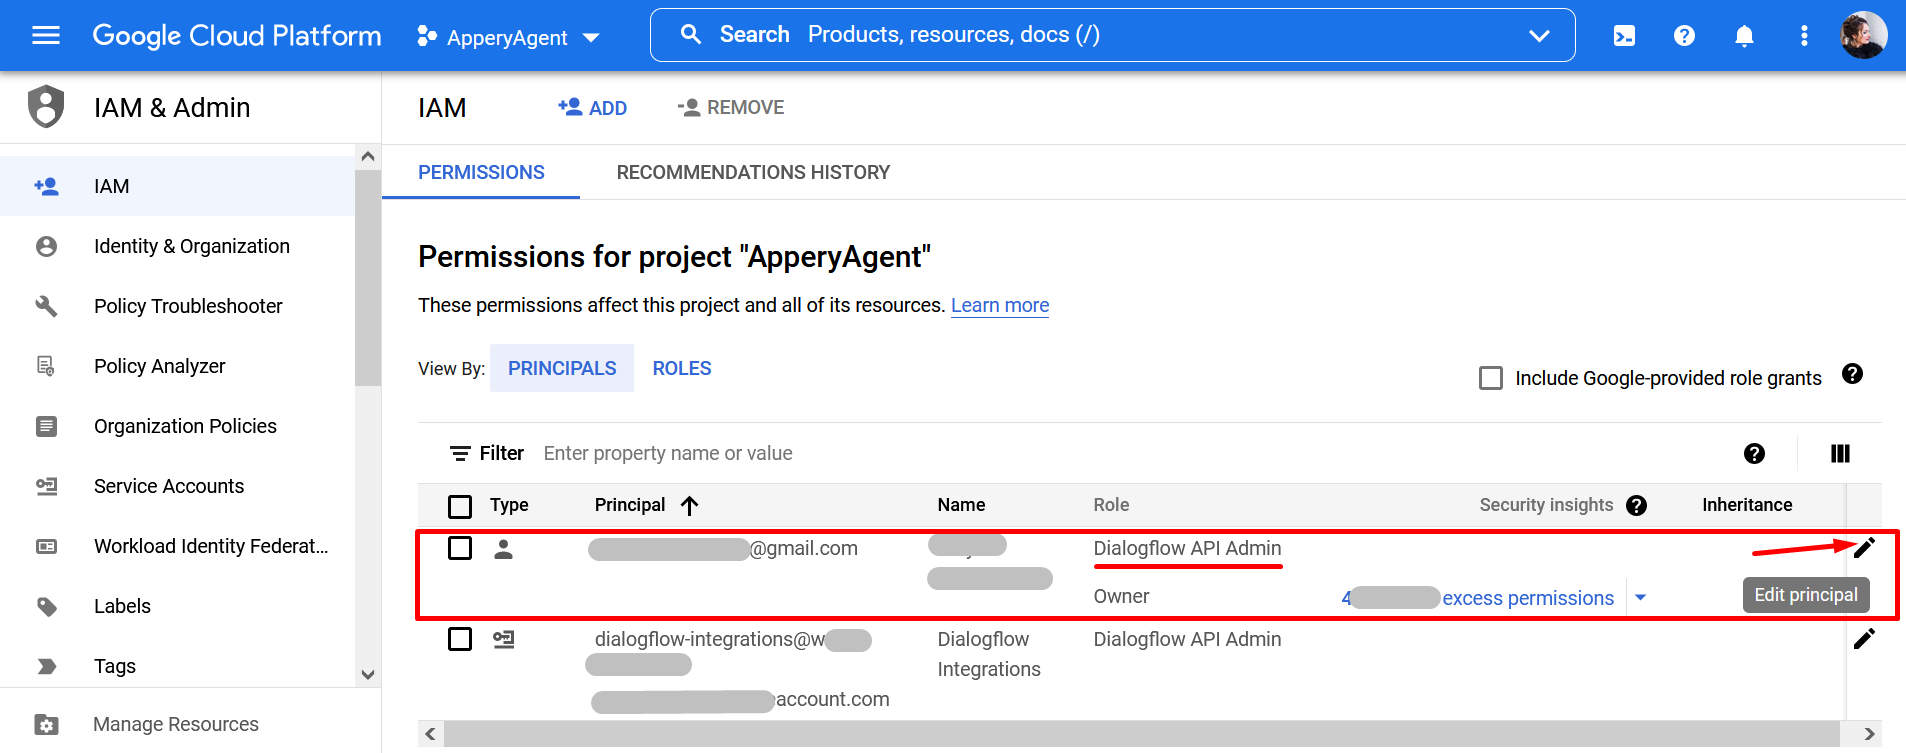Click Policy Troubleshooter wrench icon
The width and height of the screenshot is (1906, 753).
[46, 306]
